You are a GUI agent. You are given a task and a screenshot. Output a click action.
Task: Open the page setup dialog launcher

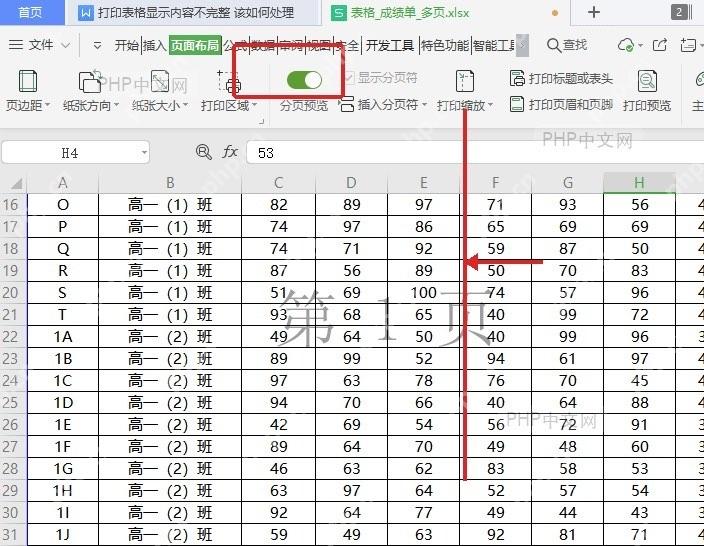261,121
